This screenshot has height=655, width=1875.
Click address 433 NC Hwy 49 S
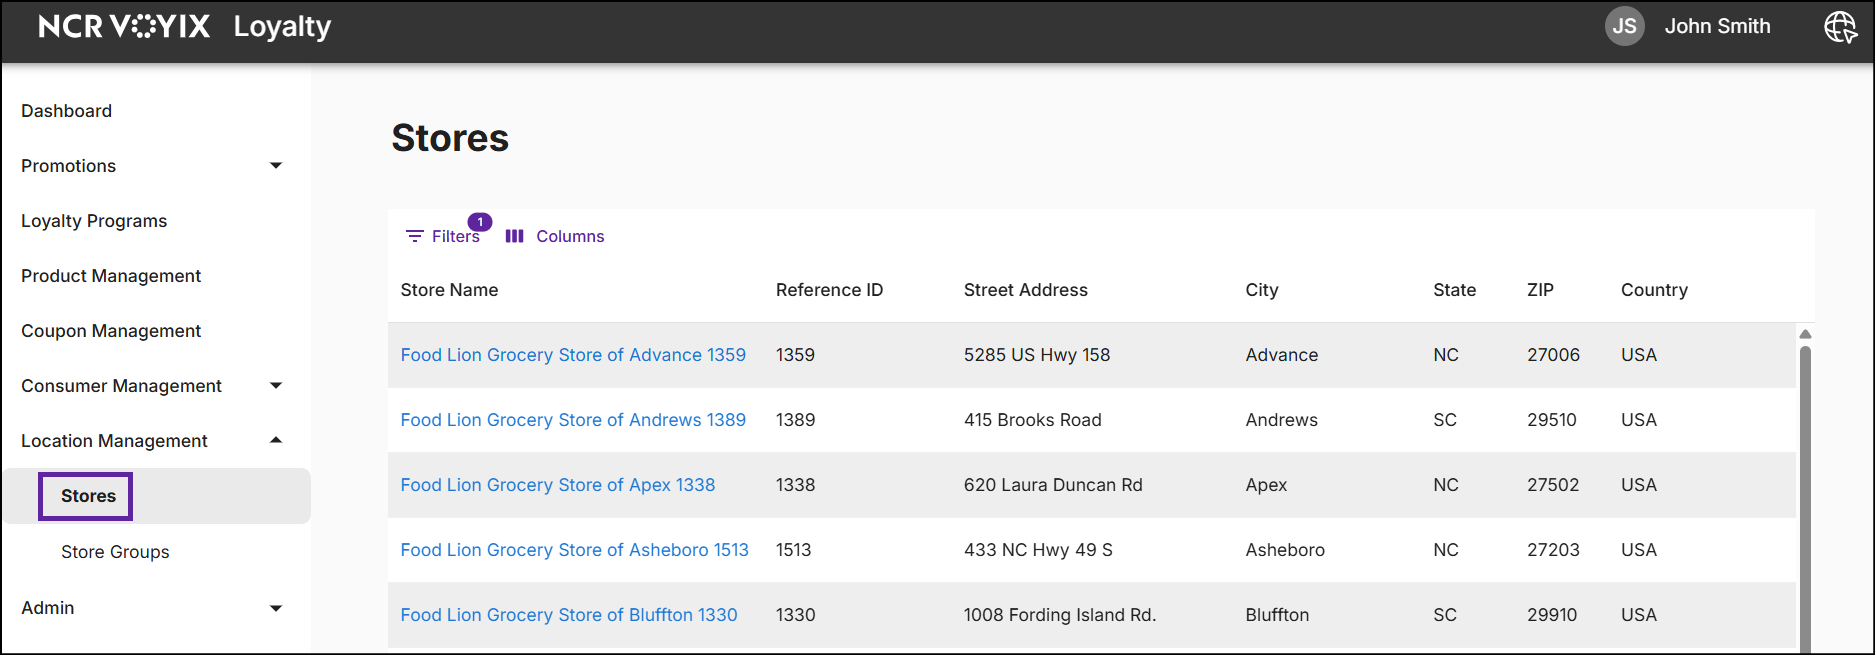[x=1038, y=550]
